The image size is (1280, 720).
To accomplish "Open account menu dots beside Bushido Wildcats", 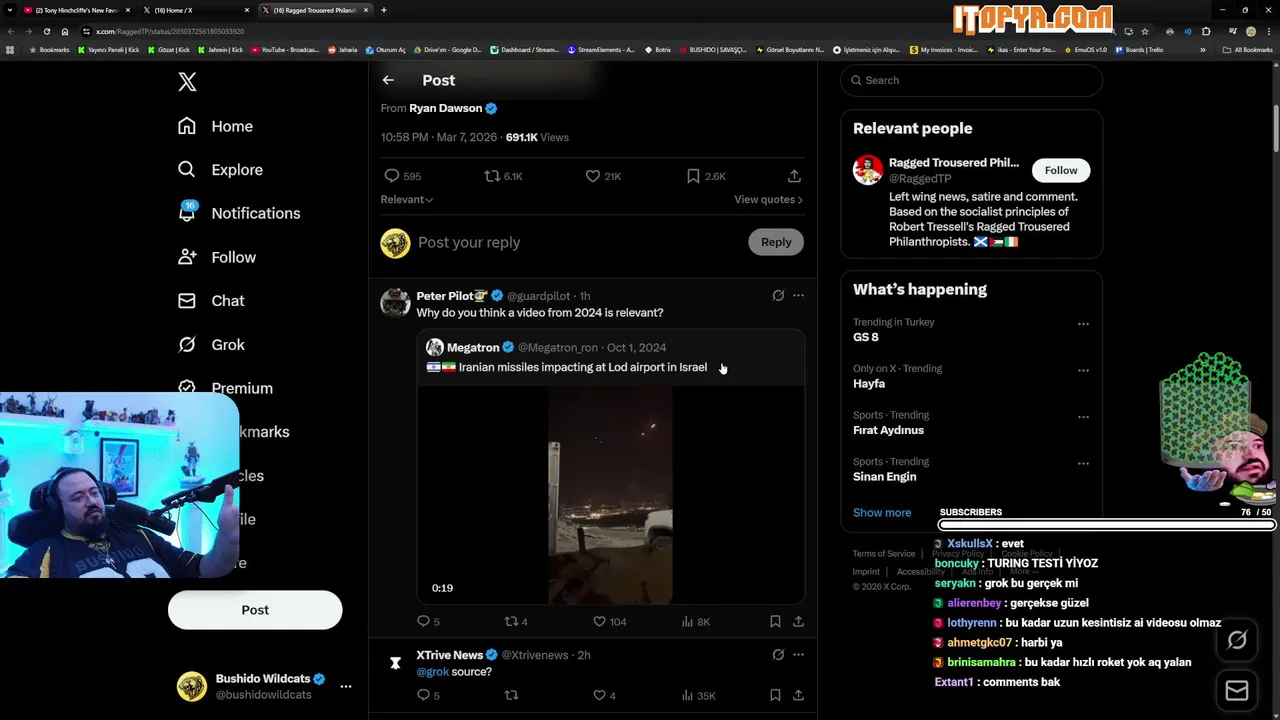I will tap(345, 687).
